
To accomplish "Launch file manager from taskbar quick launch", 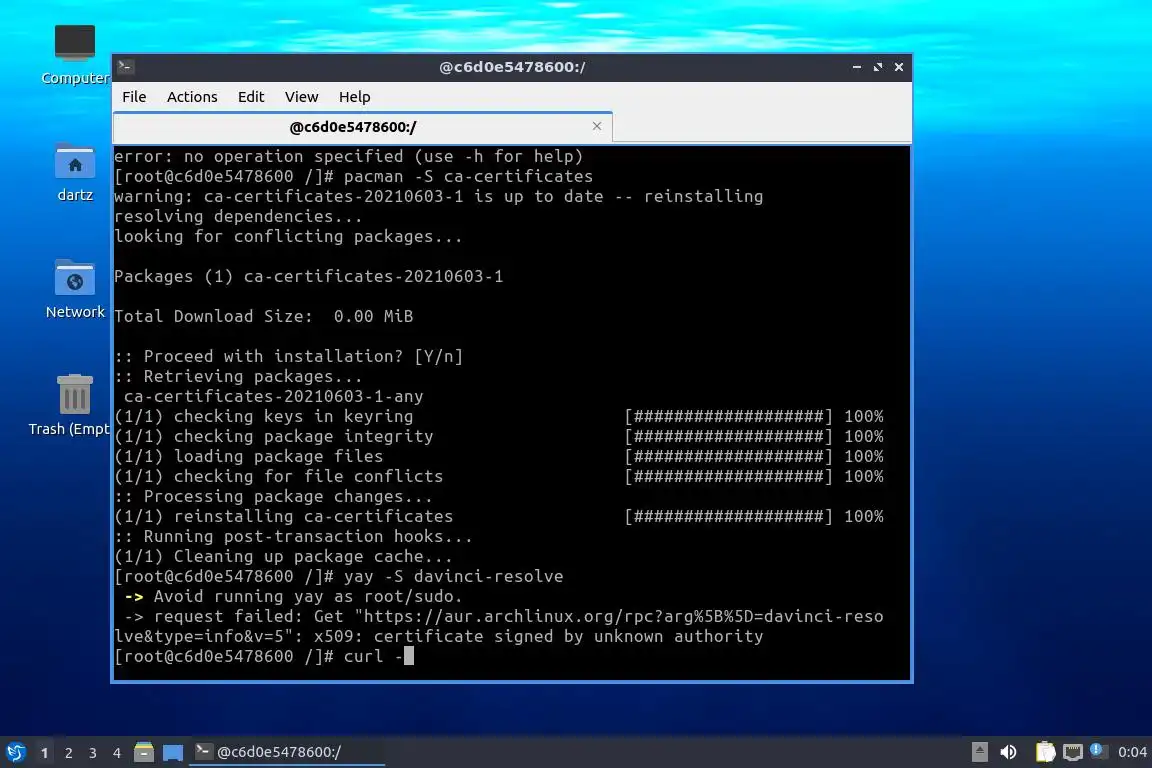I will pyautogui.click(x=144, y=752).
